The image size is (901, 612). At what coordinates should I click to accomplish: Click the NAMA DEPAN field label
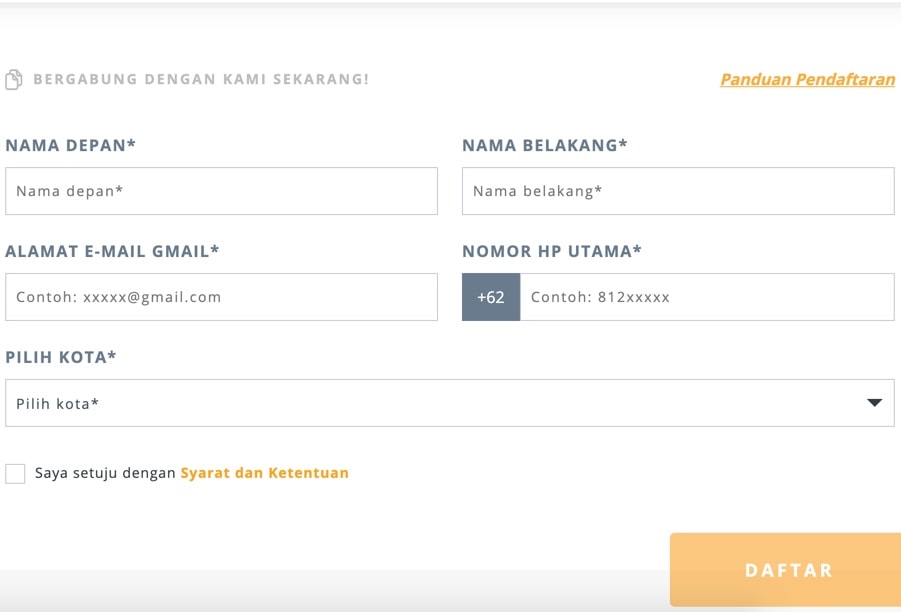[70, 145]
